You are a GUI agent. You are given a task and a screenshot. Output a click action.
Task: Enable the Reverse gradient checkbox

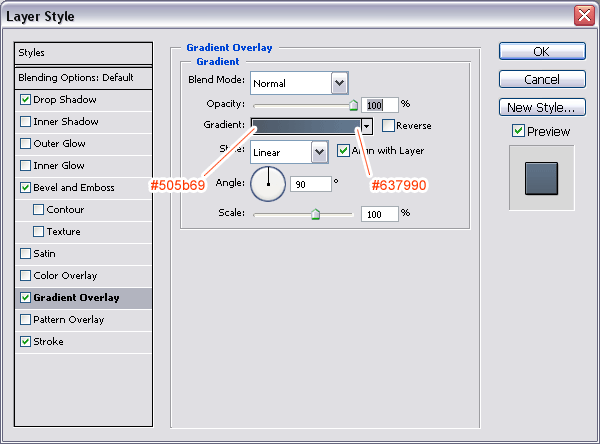click(x=388, y=126)
